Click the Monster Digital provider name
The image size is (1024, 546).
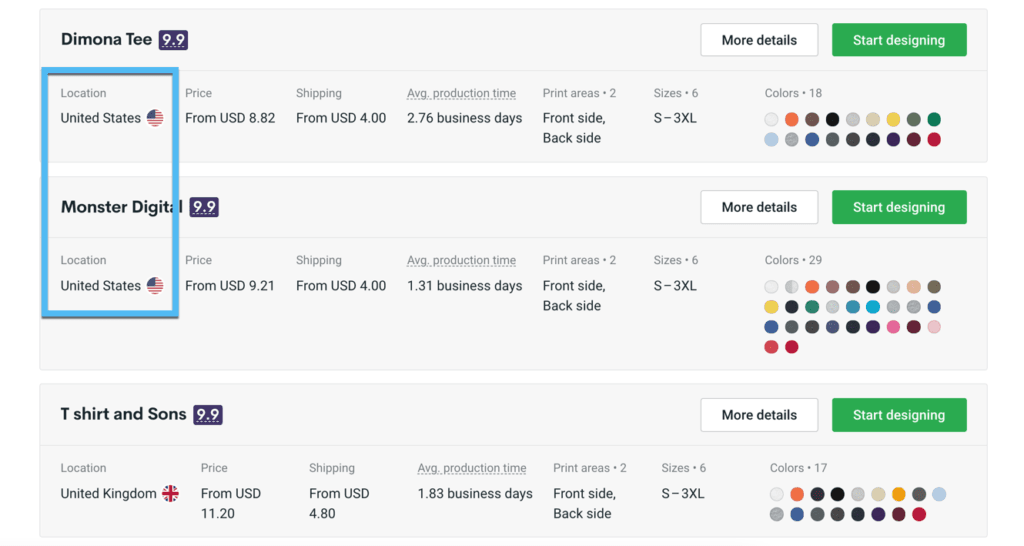[121, 207]
